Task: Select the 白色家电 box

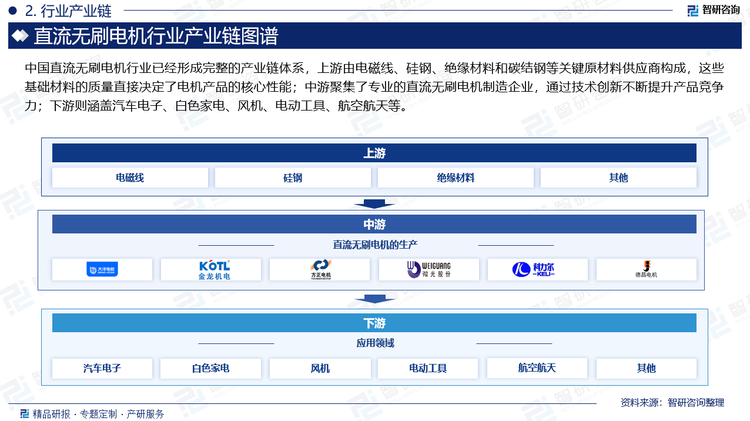Action: (x=210, y=368)
